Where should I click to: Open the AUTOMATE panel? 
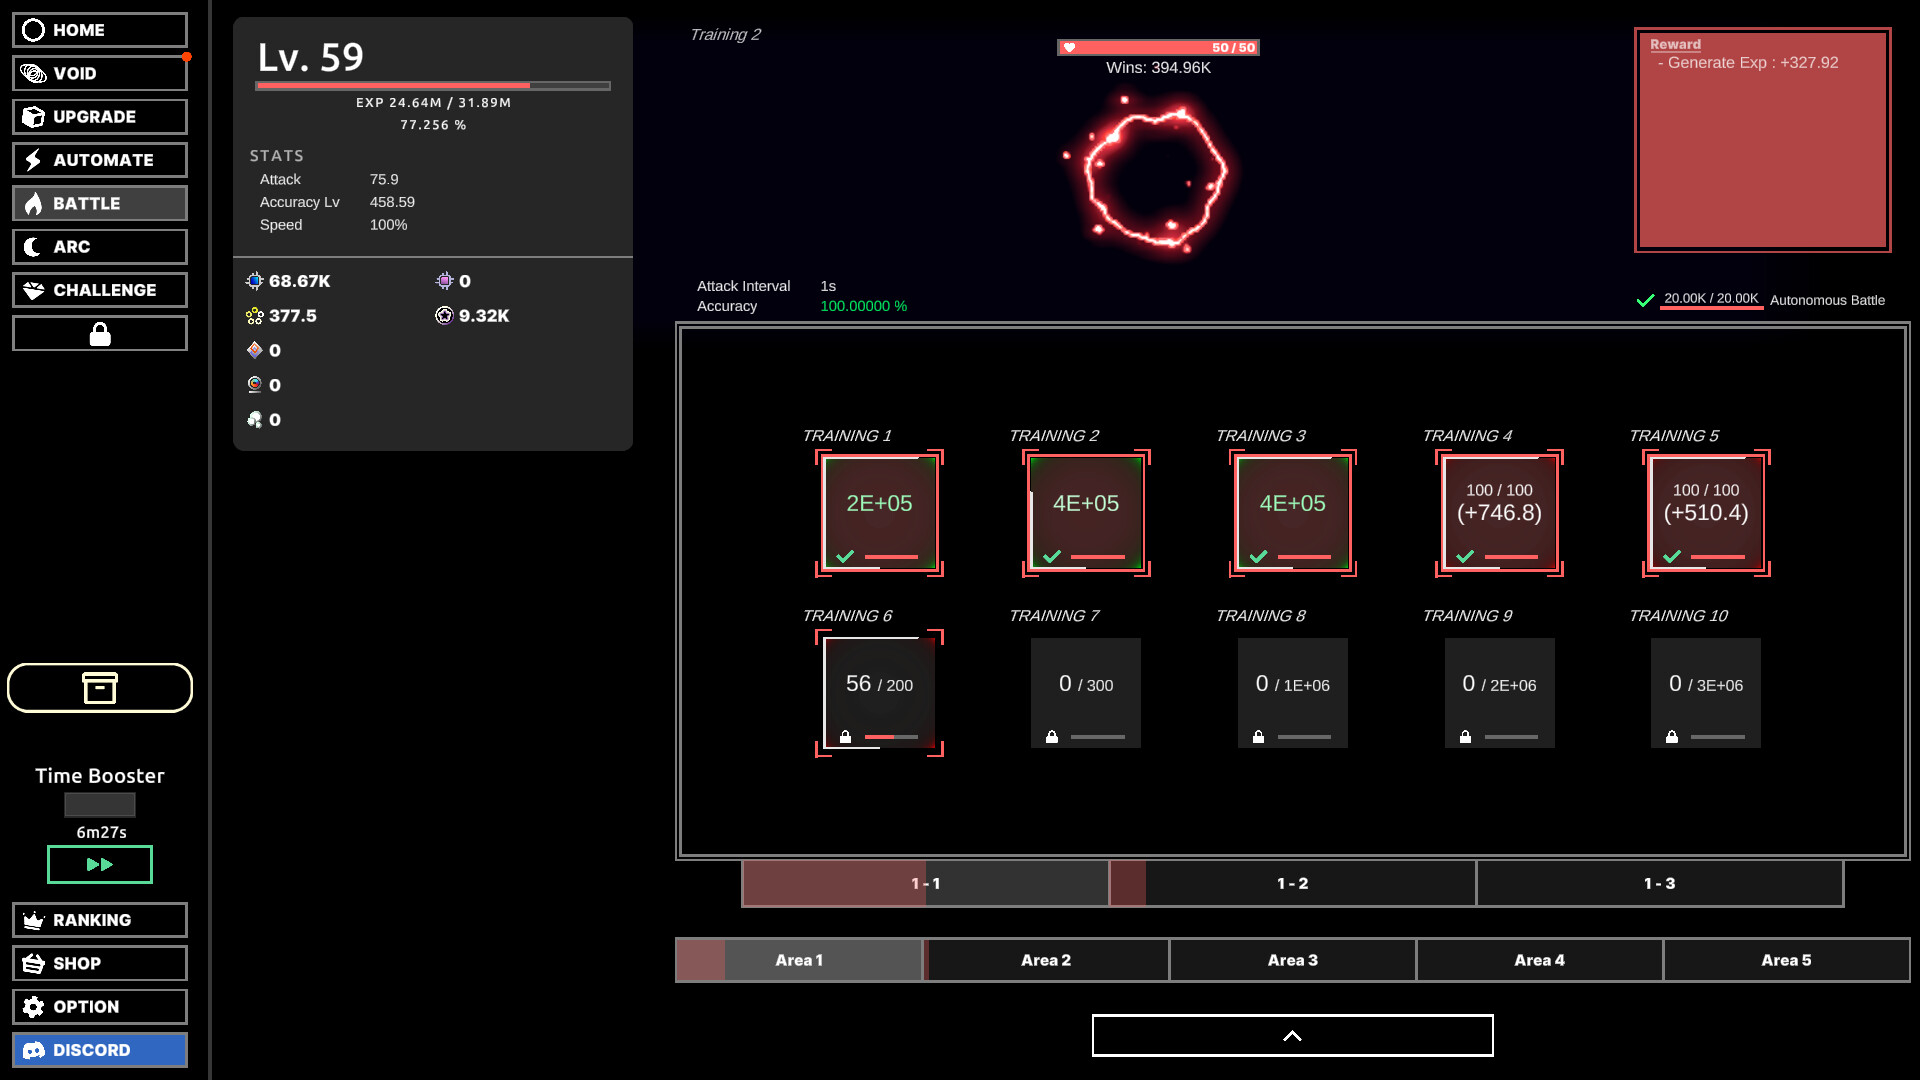(99, 159)
